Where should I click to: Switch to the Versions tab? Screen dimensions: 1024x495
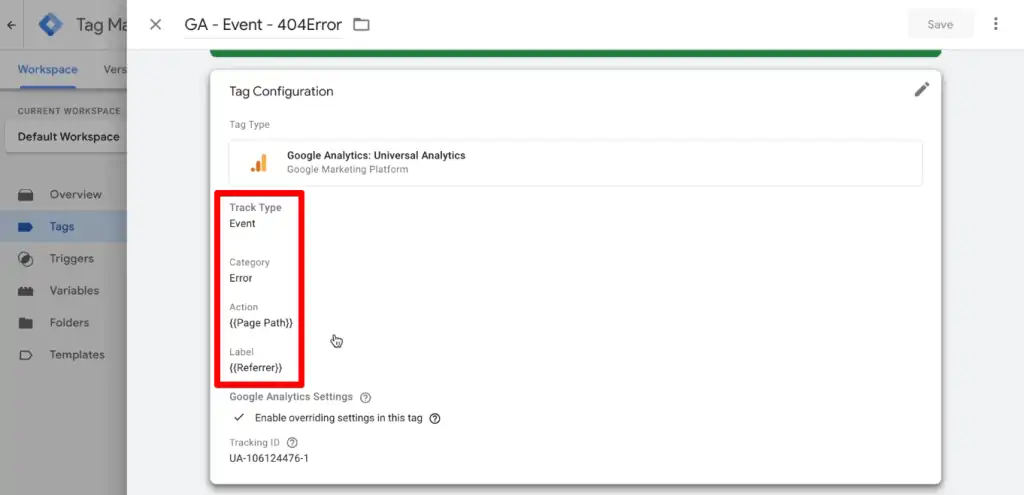114,70
